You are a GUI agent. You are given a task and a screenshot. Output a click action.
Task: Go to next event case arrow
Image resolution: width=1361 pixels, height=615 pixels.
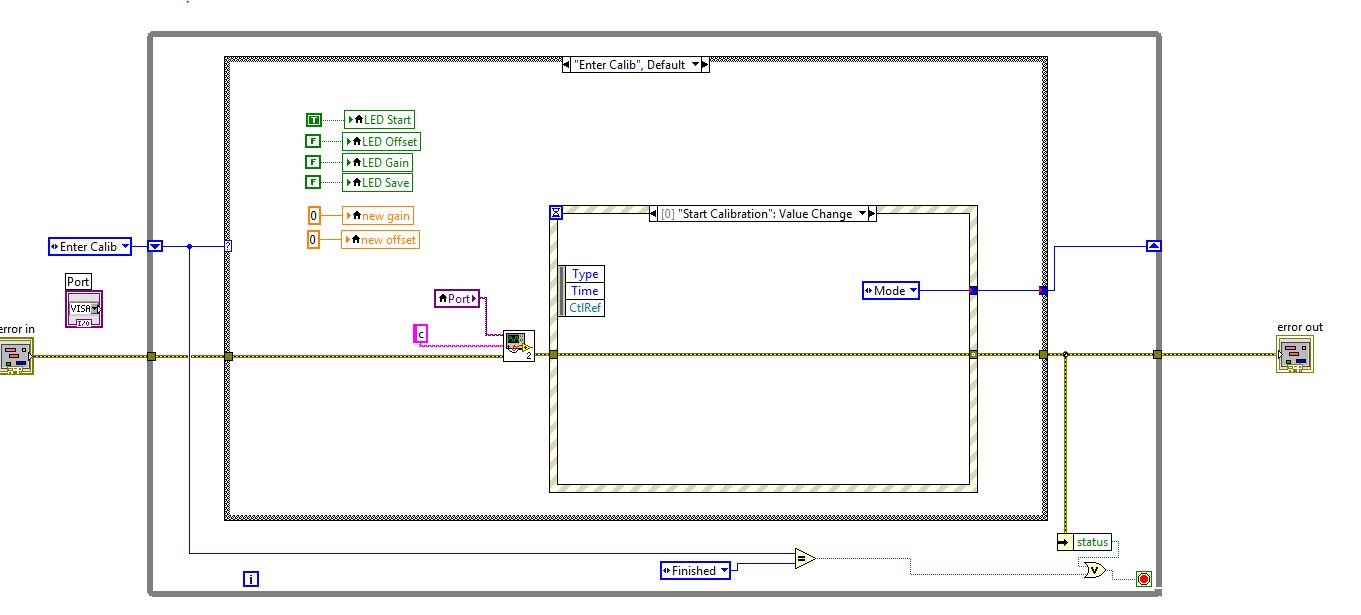[x=871, y=213]
